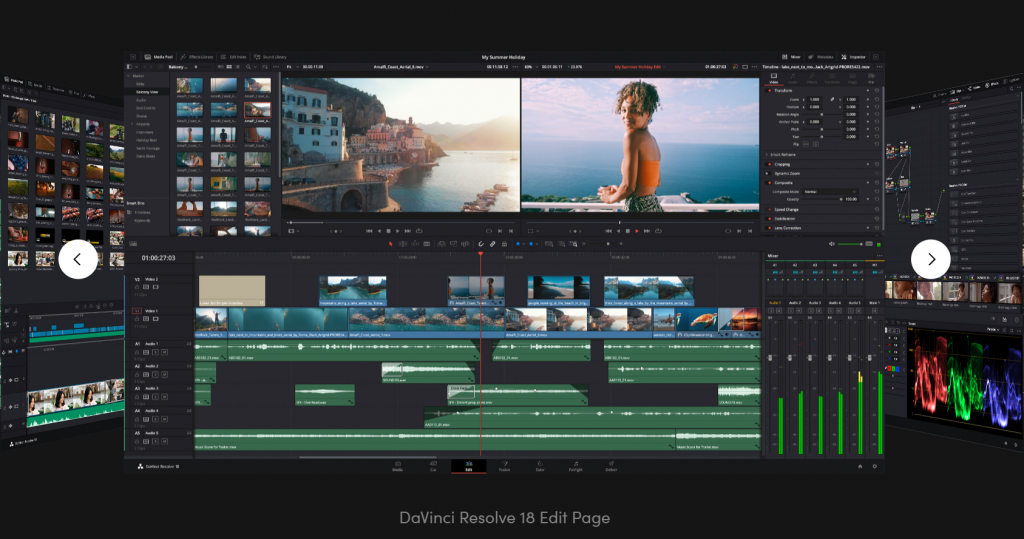This screenshot has width=1024, height=539.
Task: Show the previous slide with left arrow
Action: [78, 259]
